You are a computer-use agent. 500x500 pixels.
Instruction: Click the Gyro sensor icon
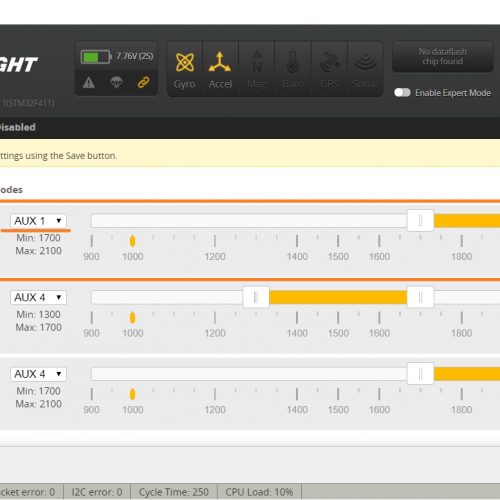(x=185, y=69)
